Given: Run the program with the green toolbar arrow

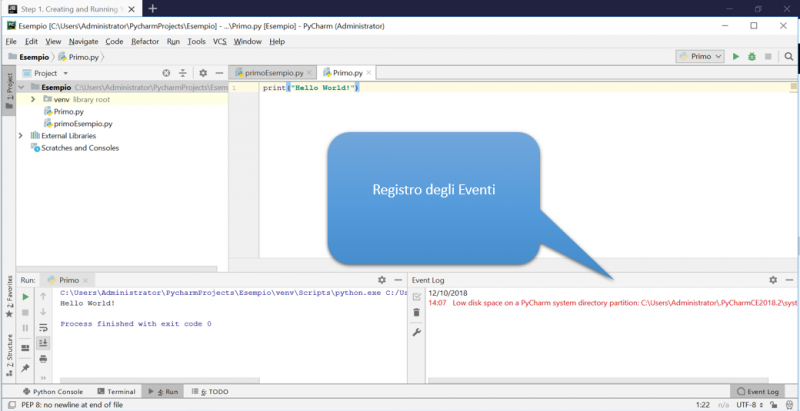Looking at the screenshot, I should click(736, 57).
